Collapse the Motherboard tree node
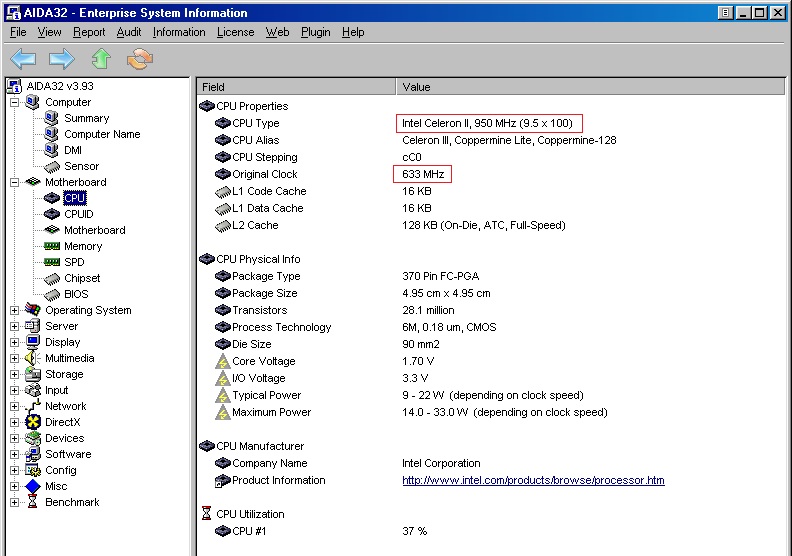The image size is (792, 556). [x=14, y=182]
